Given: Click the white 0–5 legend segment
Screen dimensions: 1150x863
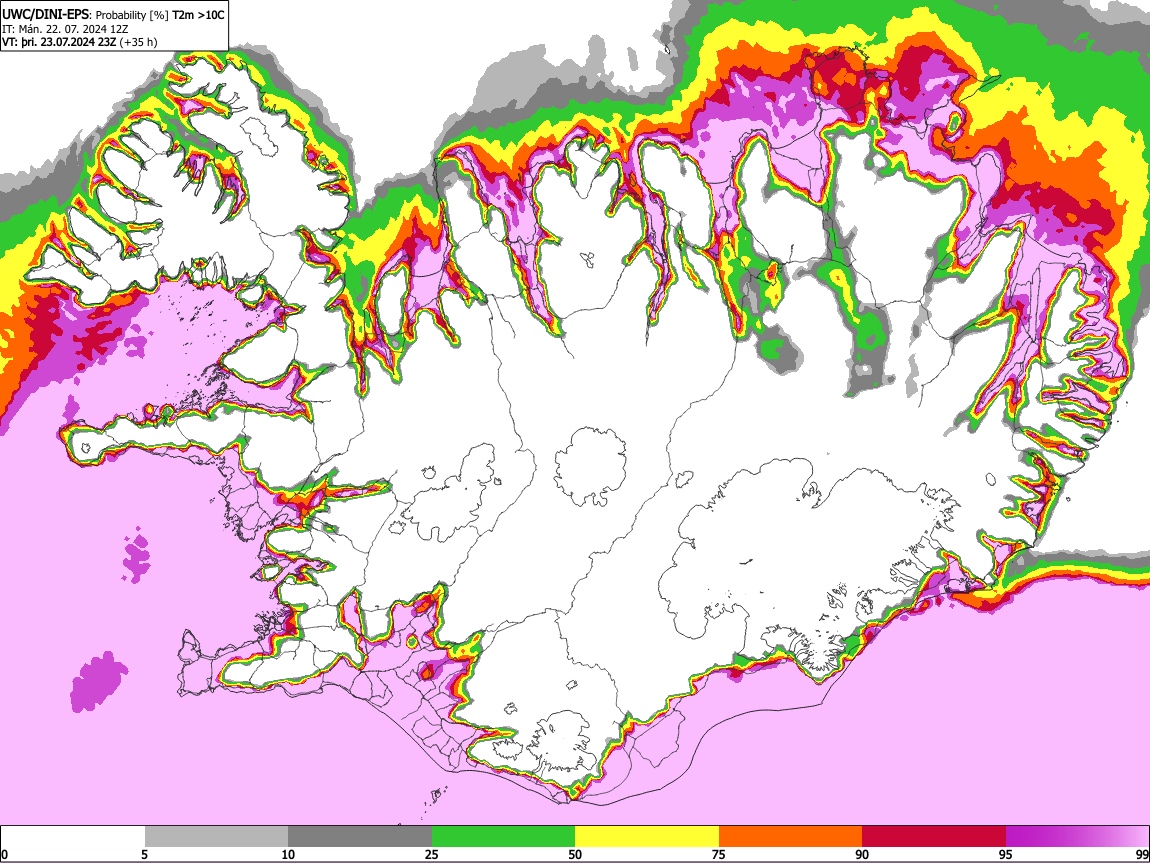Looking at the screenshot, I should click(x=73, y=837).
